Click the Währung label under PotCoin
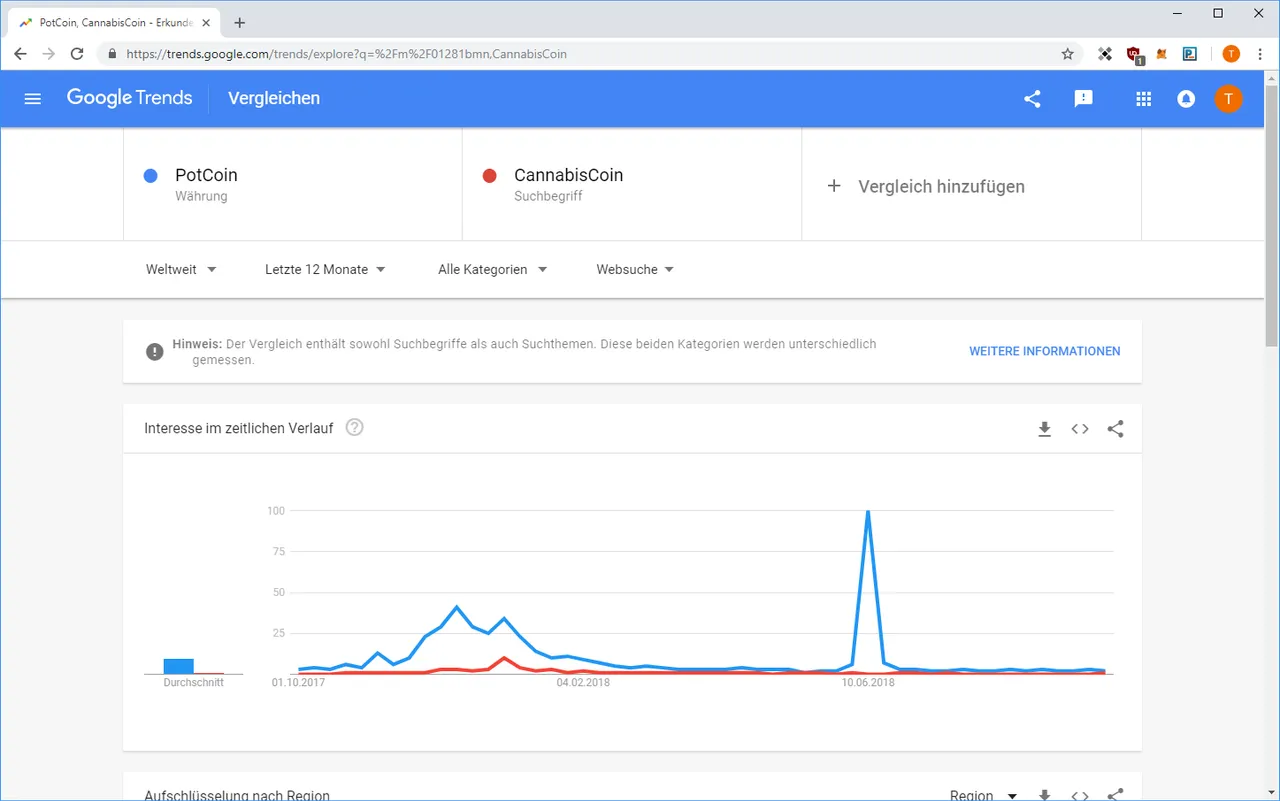Screen dimensions: 1280x801 point(201,196)
